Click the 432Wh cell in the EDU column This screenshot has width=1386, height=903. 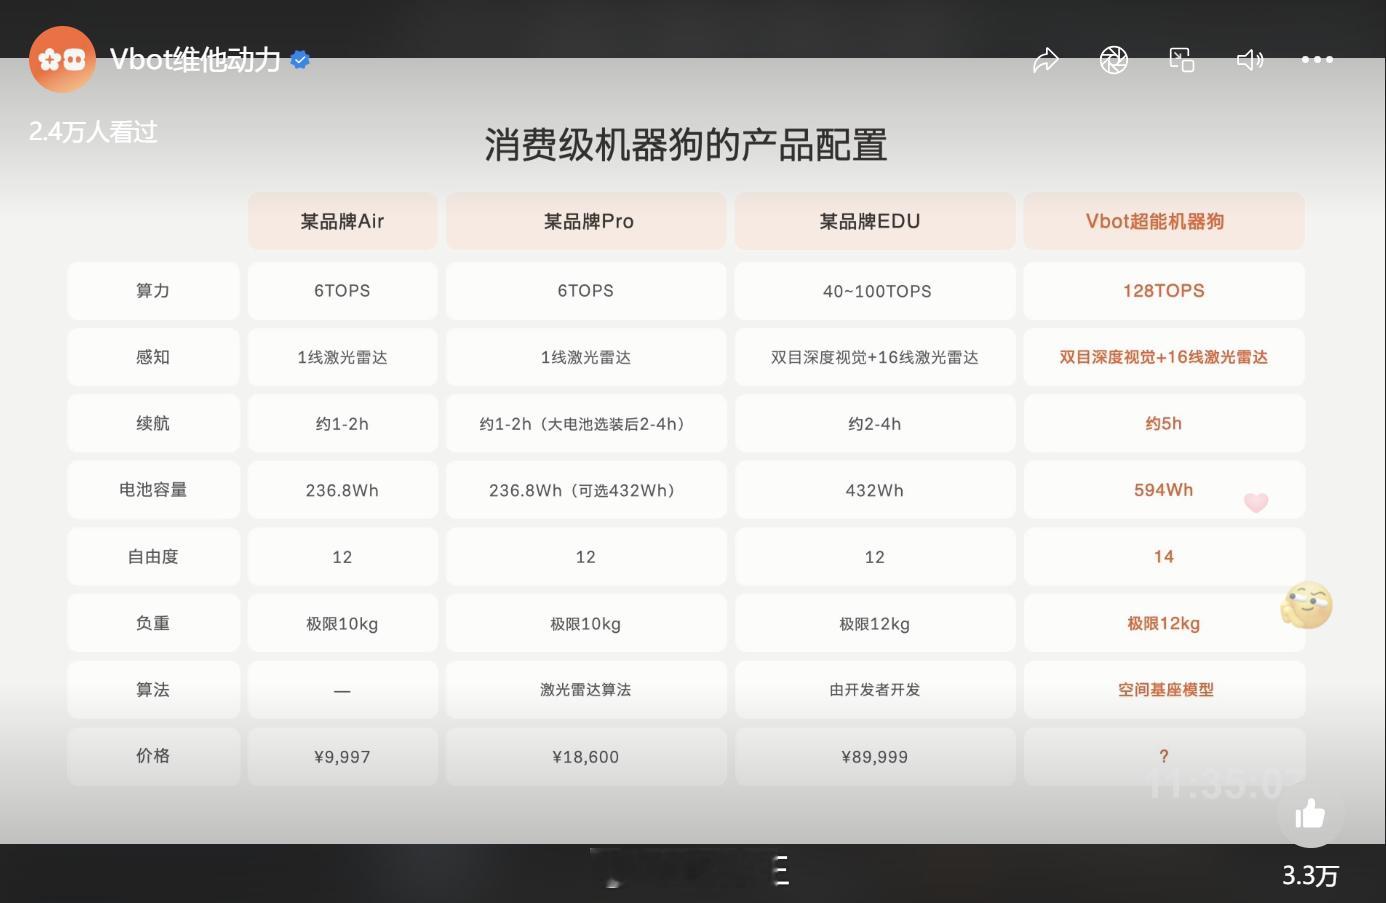point(875,490)
